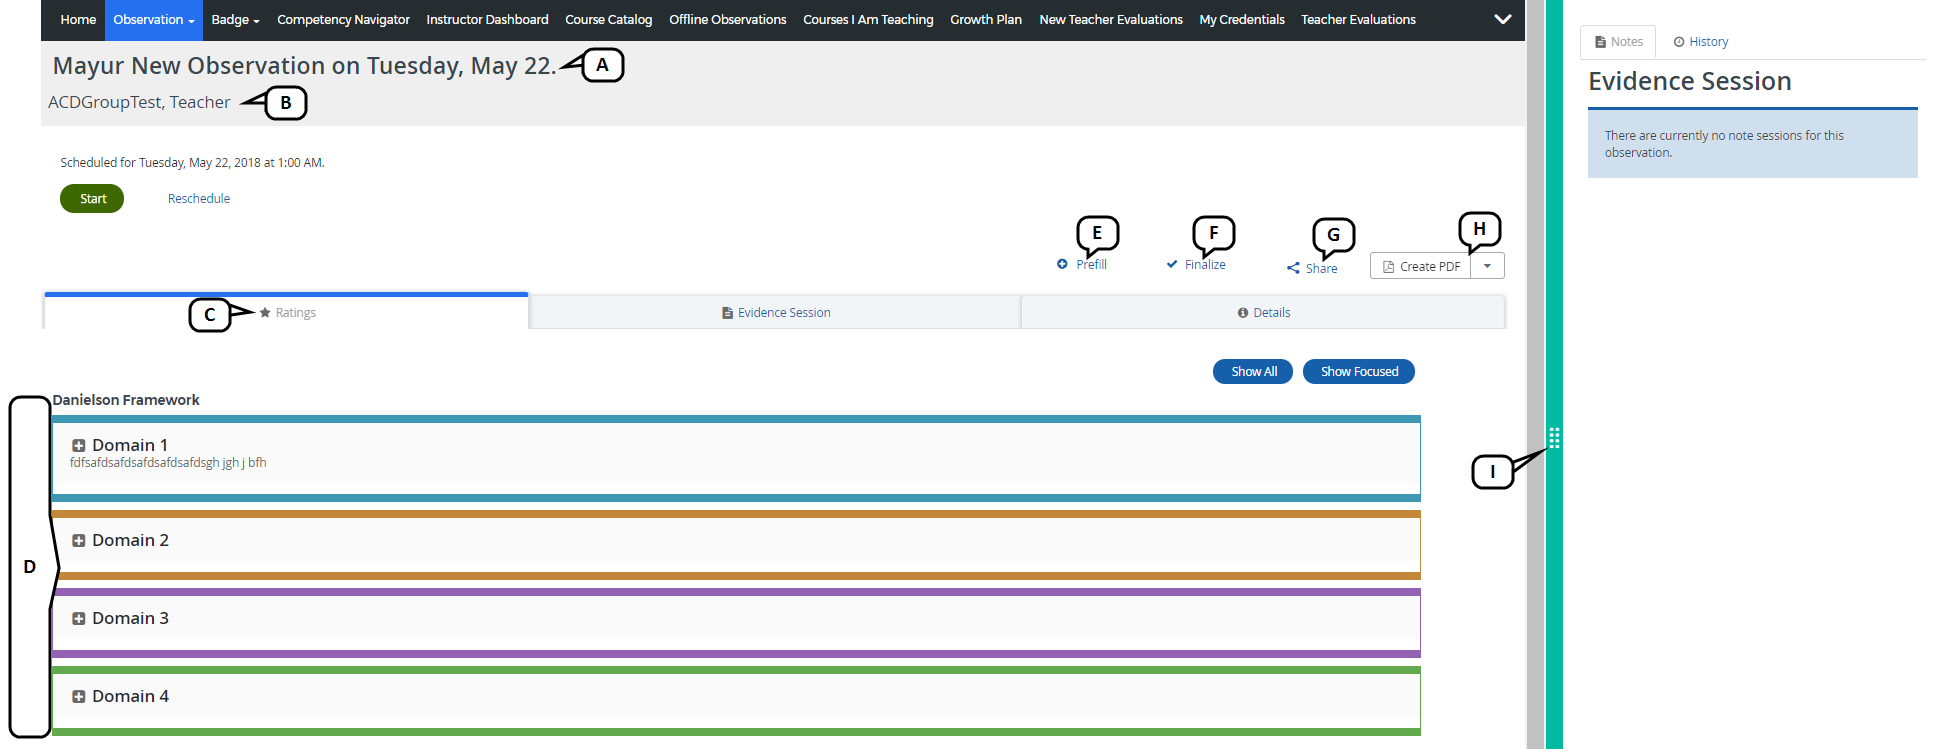This screenshot has width=1940, height=749.
Task: Click the side panel drag handle
Action: tap(1554, 437)
